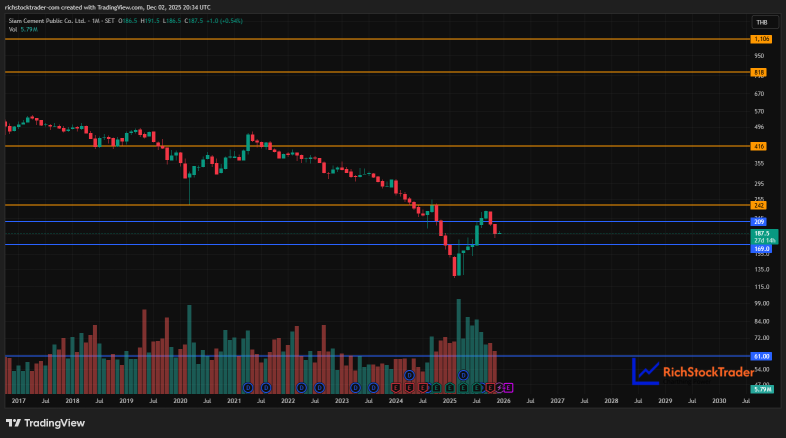This screenshot has width=786, height=438.
Task: Select the blue 61.00 price level label
Action: coord(761,356)
